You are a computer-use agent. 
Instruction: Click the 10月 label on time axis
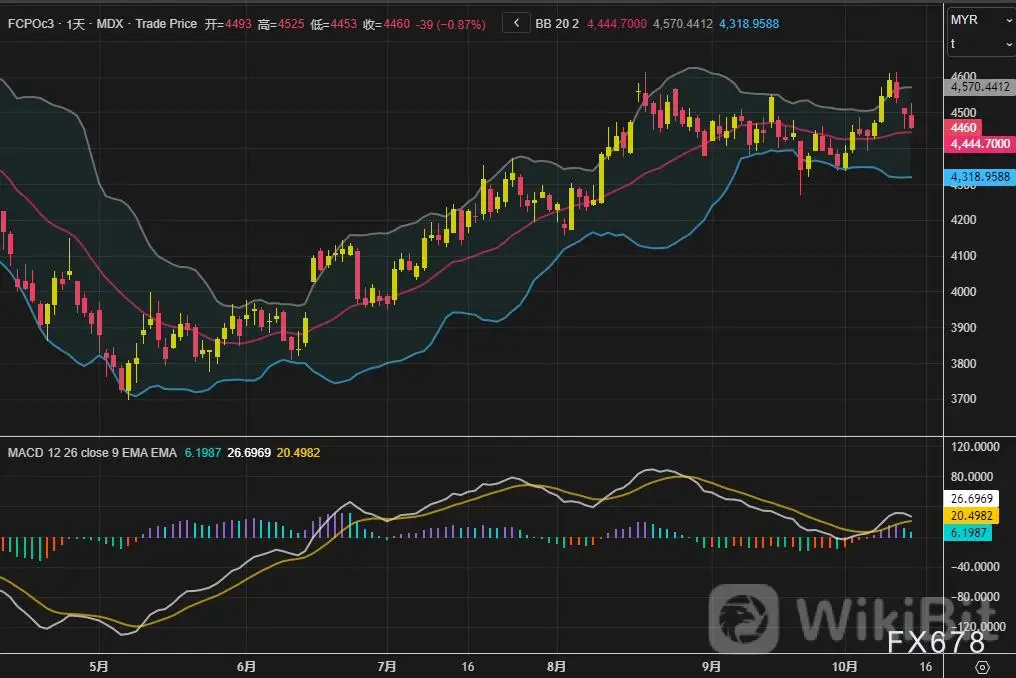pyautogui.click(x=845, y=665)
